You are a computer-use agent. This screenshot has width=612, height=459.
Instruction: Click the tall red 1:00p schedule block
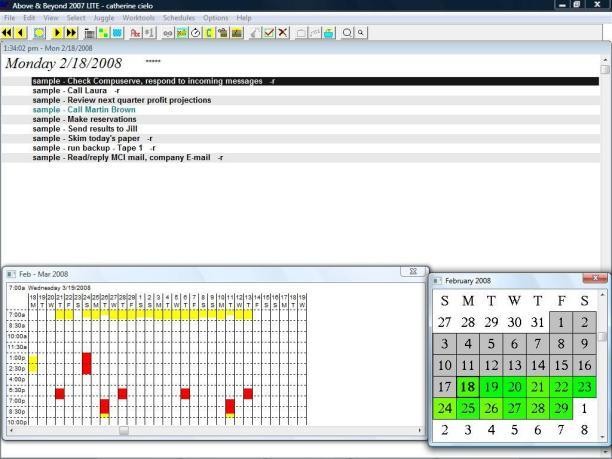click(x=87, y=363)
